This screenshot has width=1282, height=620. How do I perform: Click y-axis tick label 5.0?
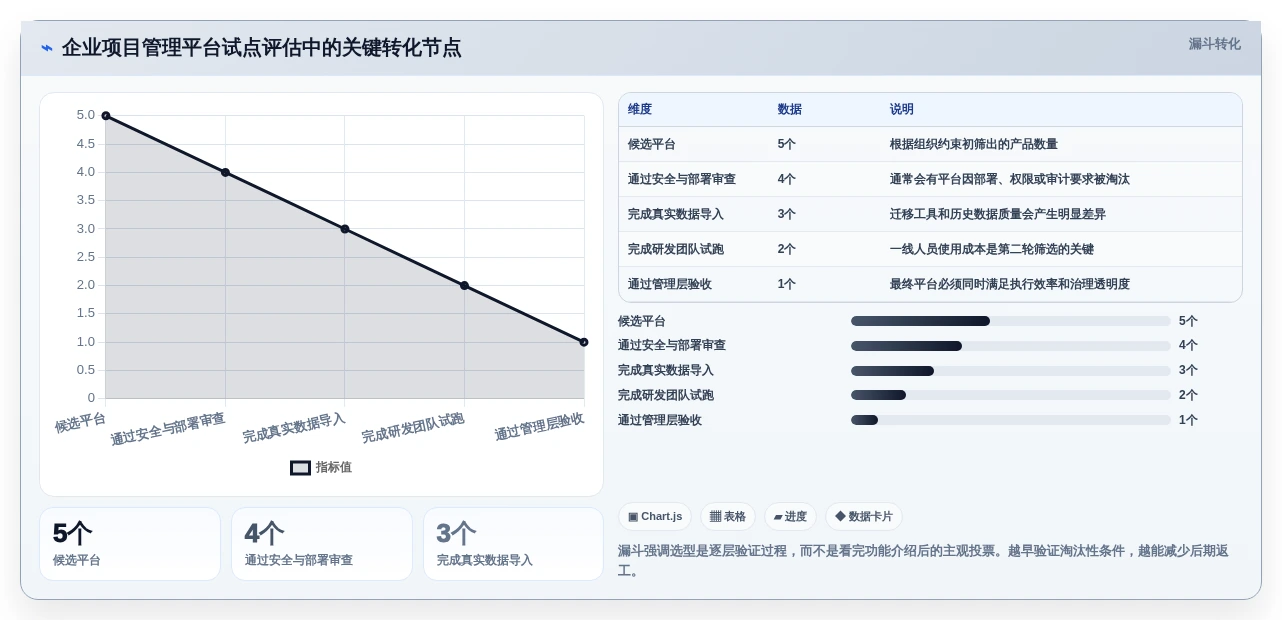[86, 115]
